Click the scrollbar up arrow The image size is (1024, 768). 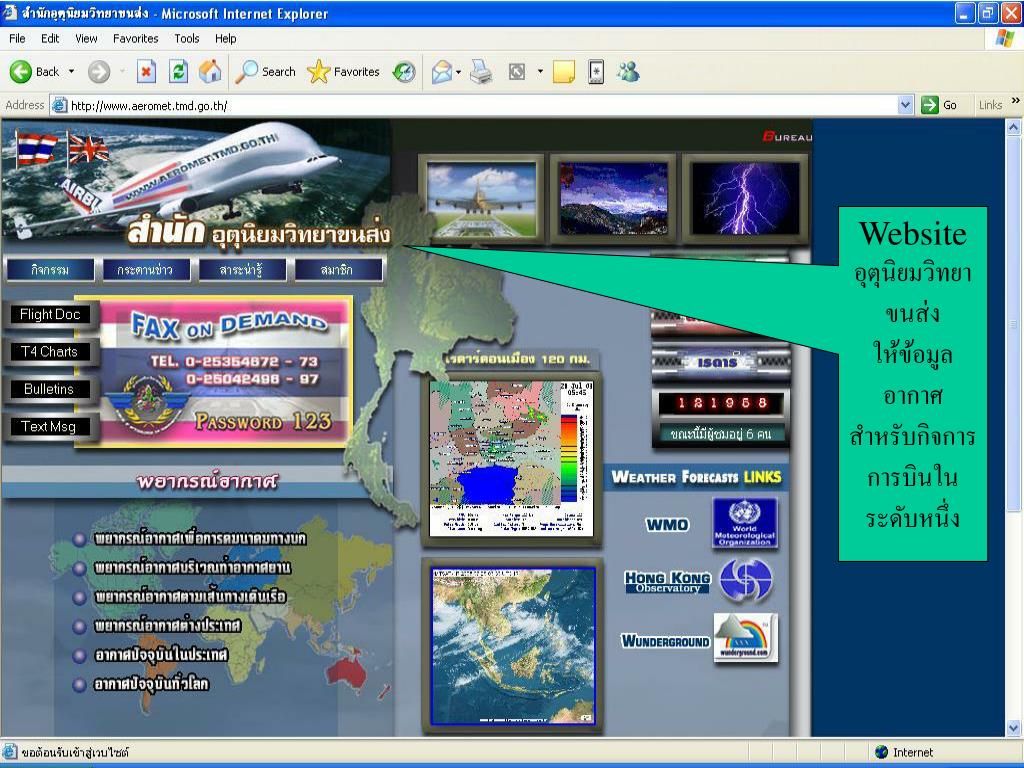1014,127
